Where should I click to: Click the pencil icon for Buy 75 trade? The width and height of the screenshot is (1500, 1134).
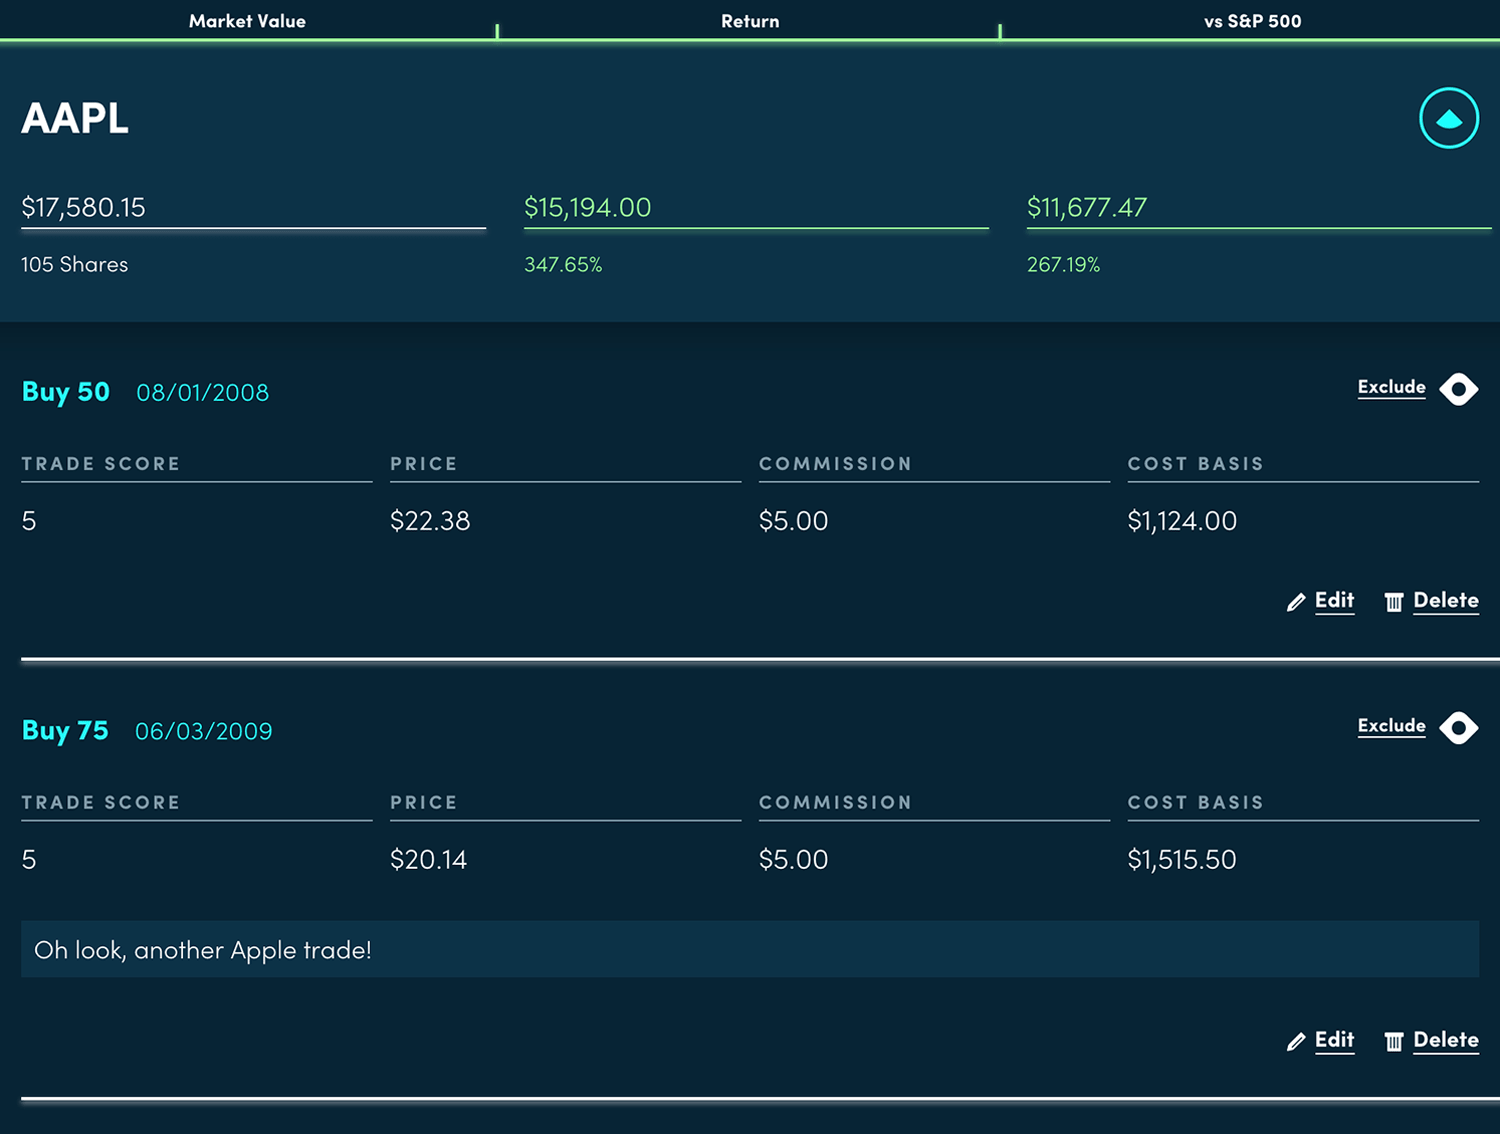click(x=1296, y=1042)
